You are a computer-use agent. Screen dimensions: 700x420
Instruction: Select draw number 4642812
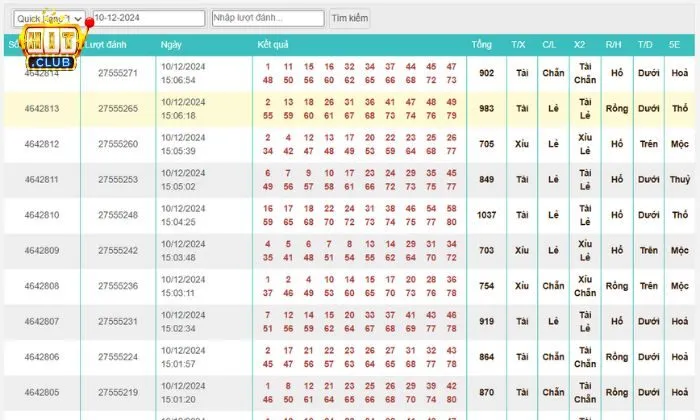[42, 144]
